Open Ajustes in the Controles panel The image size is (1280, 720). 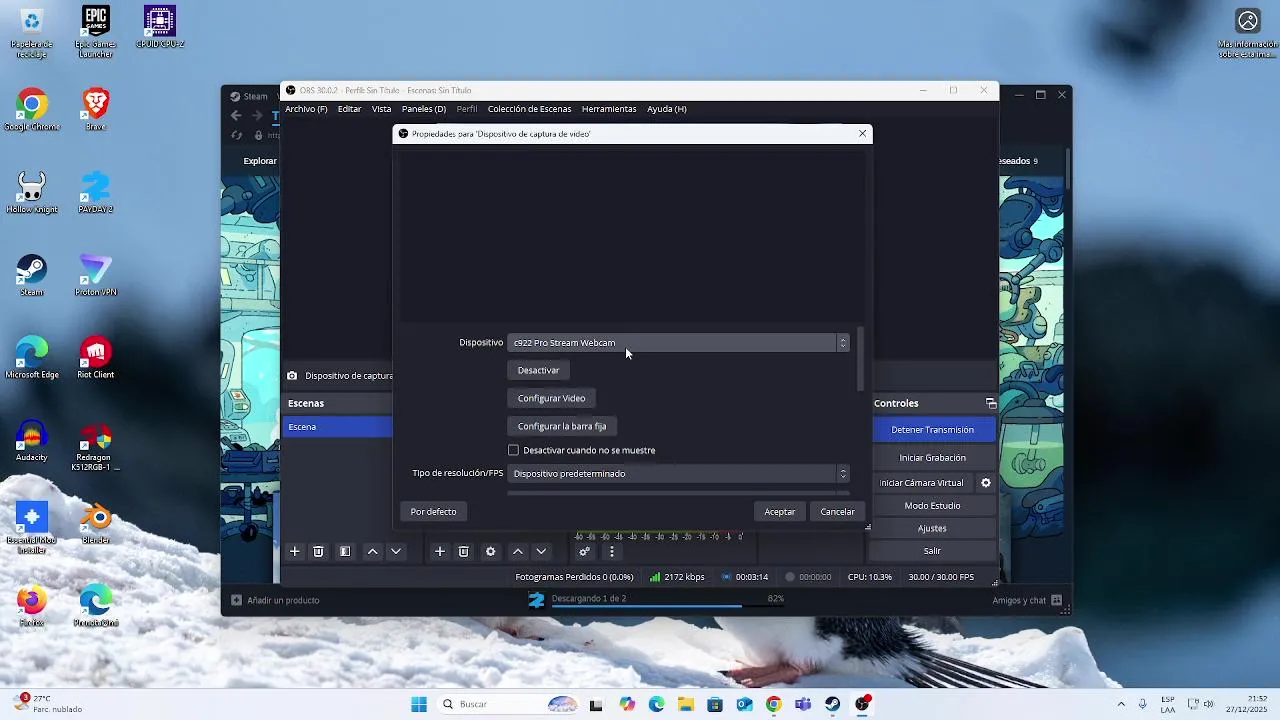click(x=932, y=528)
